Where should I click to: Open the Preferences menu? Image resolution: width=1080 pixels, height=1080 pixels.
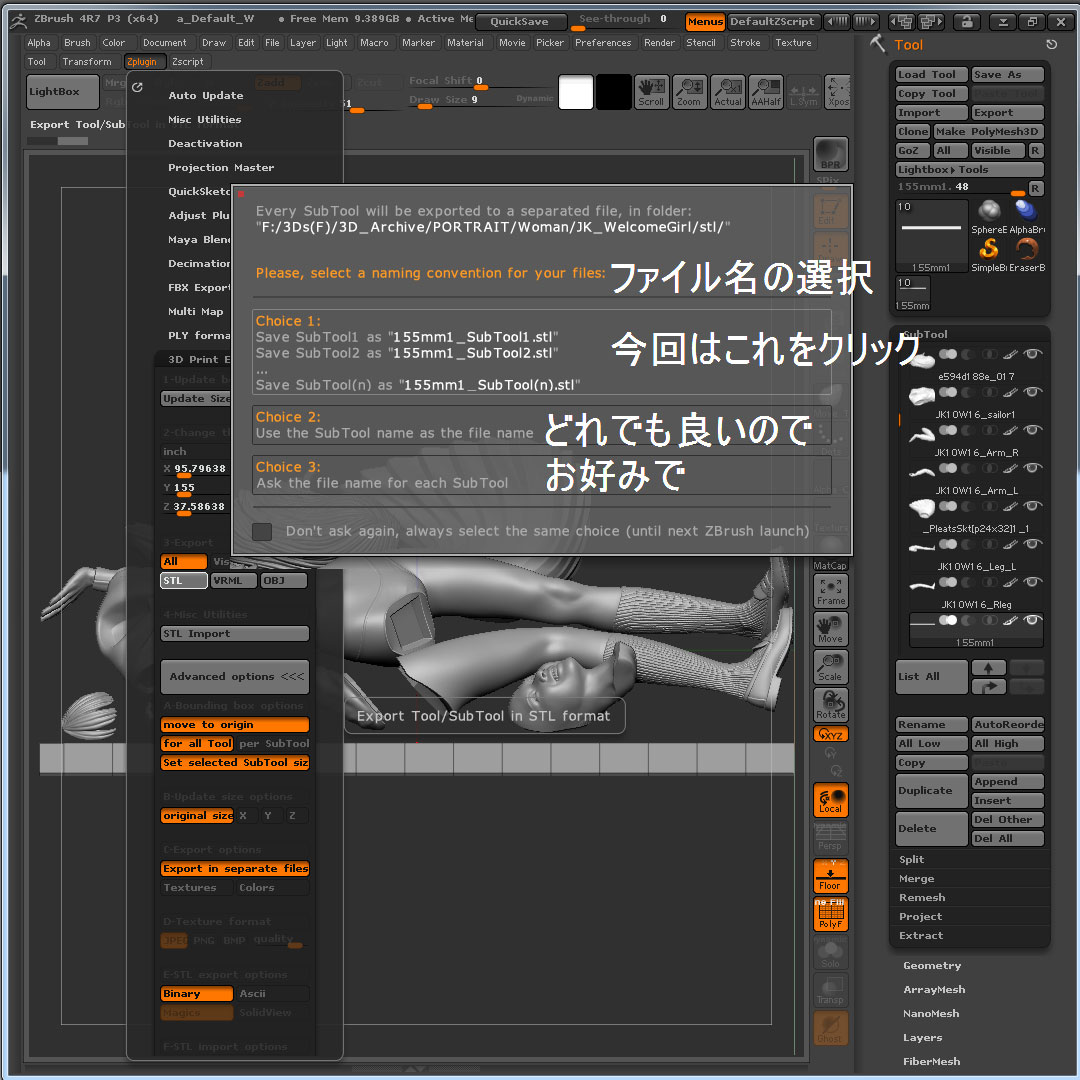click(603, 43)
